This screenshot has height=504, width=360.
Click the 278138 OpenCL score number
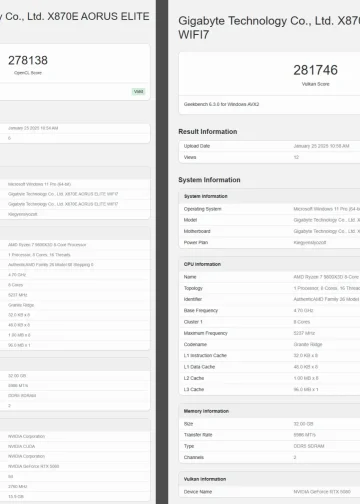pos(28,60)
